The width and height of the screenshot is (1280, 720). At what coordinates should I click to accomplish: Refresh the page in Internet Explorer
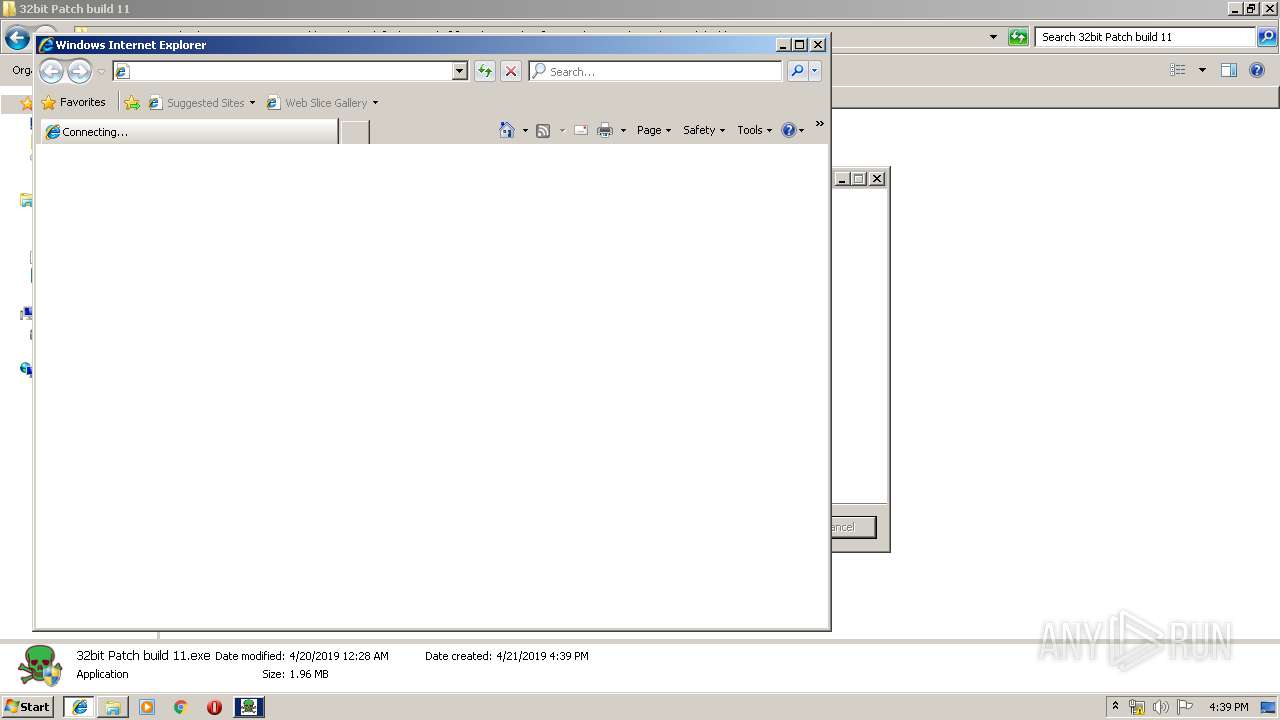(485, 71)
